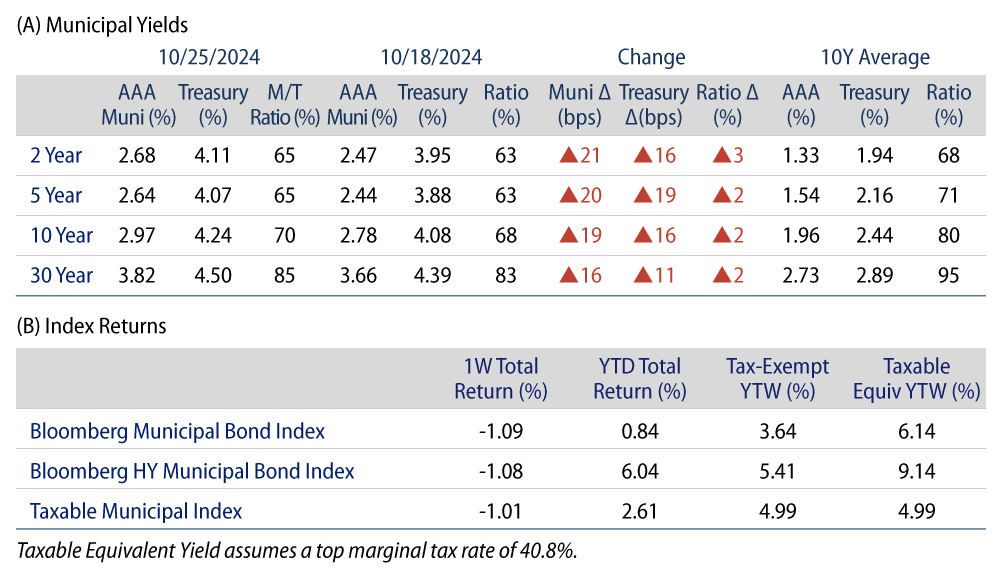The image size is (1000, 580).
Task: Select the 10/18/2024 date header
Action: click(433, 57)
